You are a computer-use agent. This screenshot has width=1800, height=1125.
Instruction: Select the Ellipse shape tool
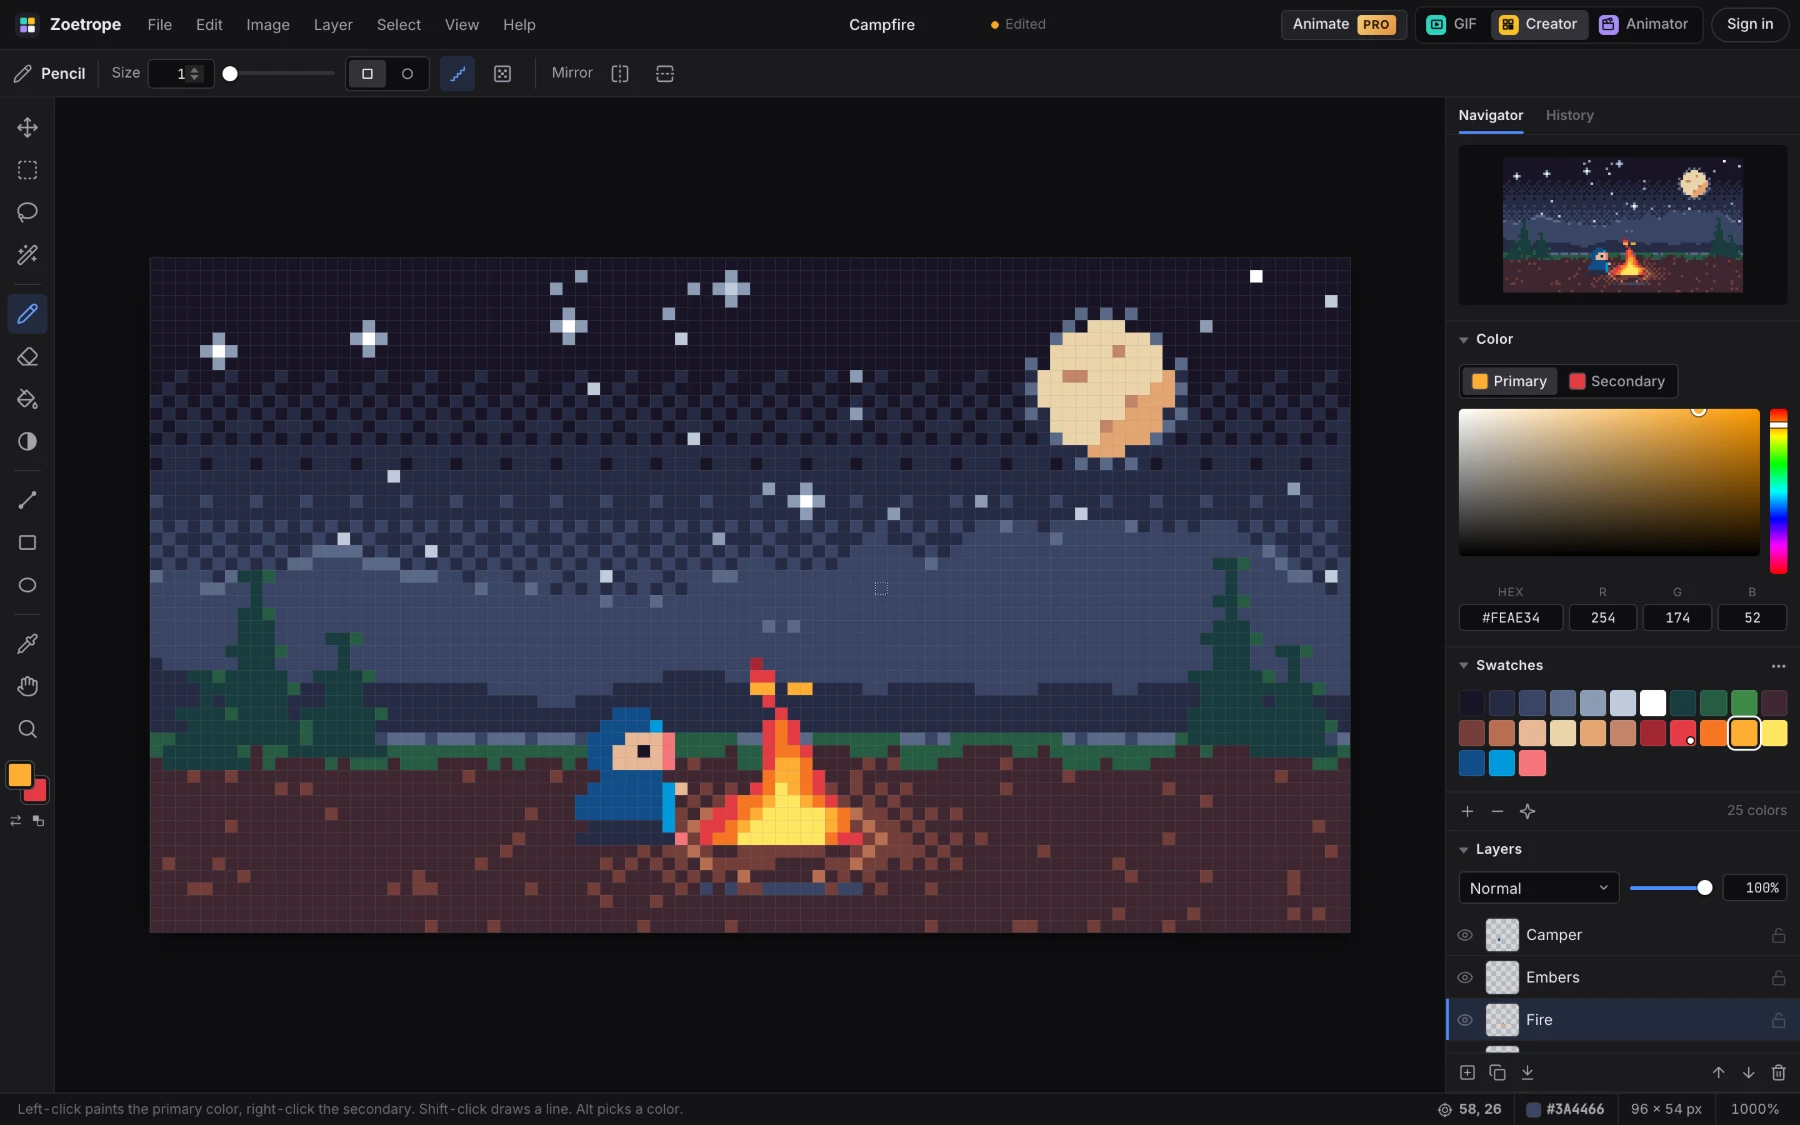click(27, 585)
